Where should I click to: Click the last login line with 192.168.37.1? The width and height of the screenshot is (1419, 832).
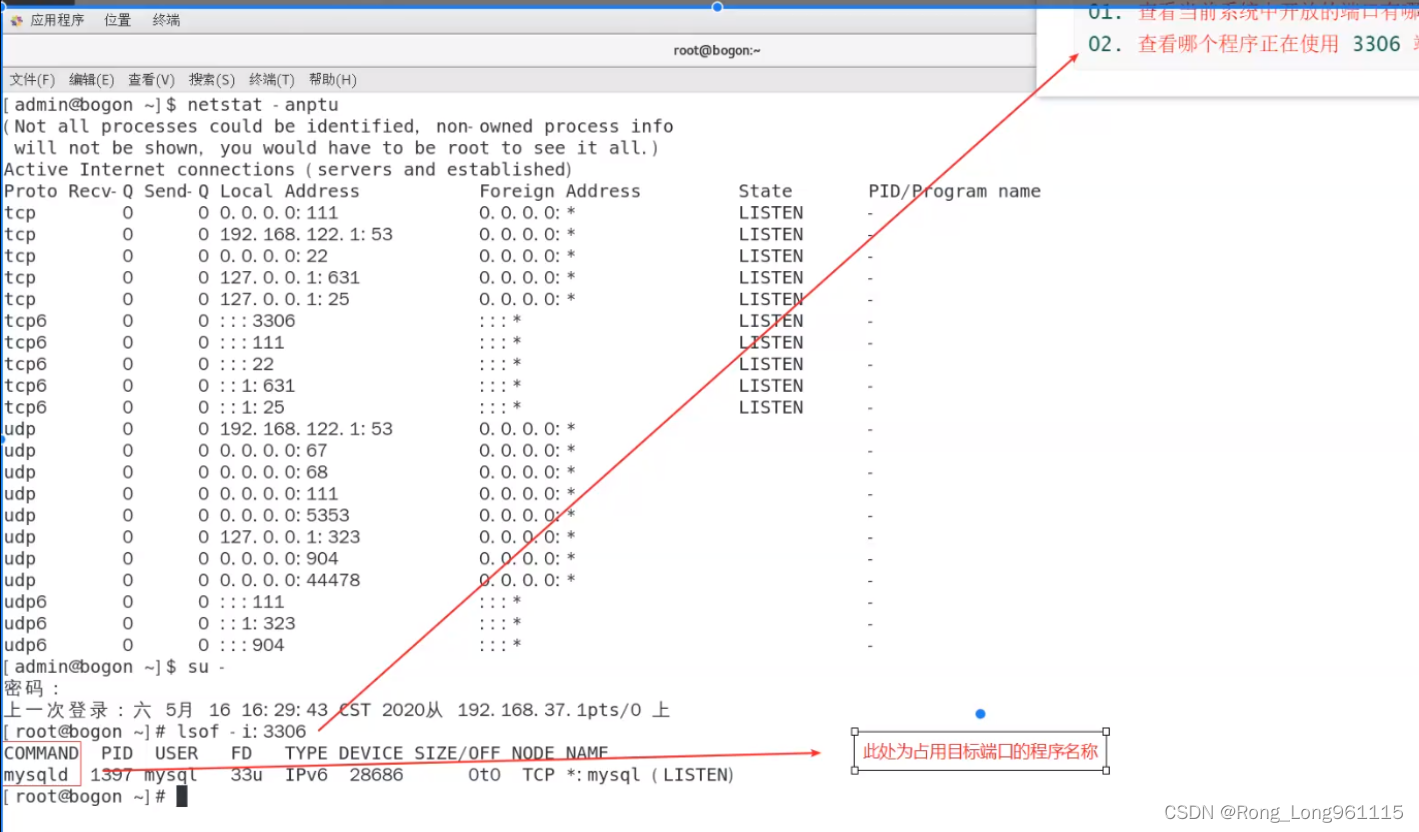coord(337,711)
